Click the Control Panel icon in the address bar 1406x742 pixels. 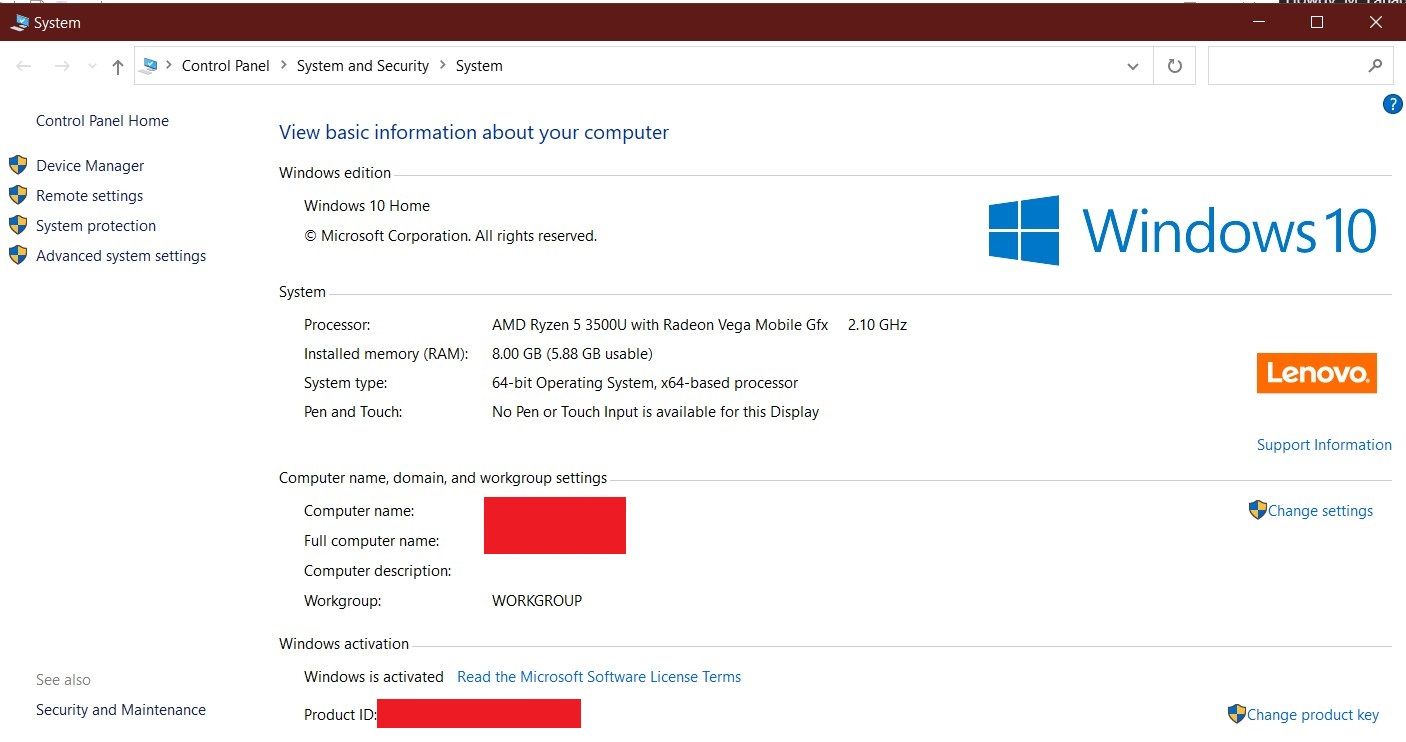pyautogui.click(x=152, y=65)
